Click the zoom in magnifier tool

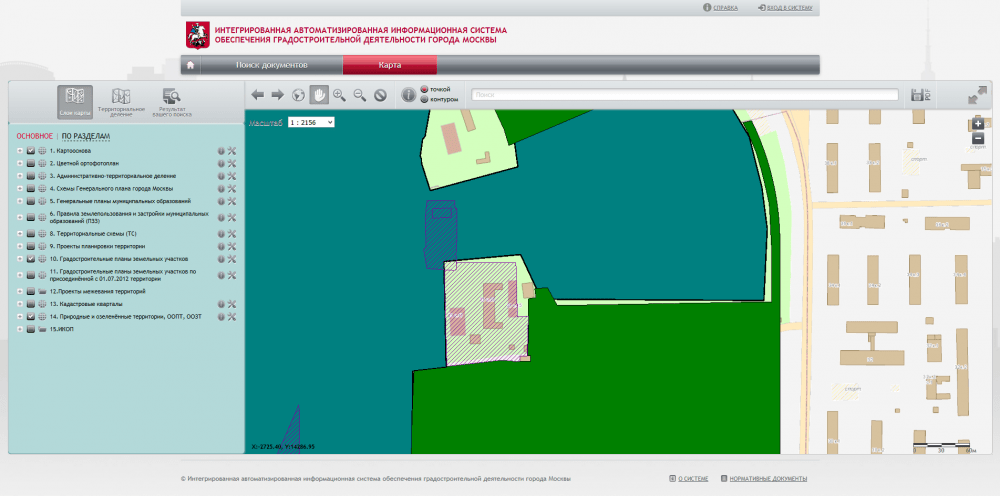coord(339,95)
